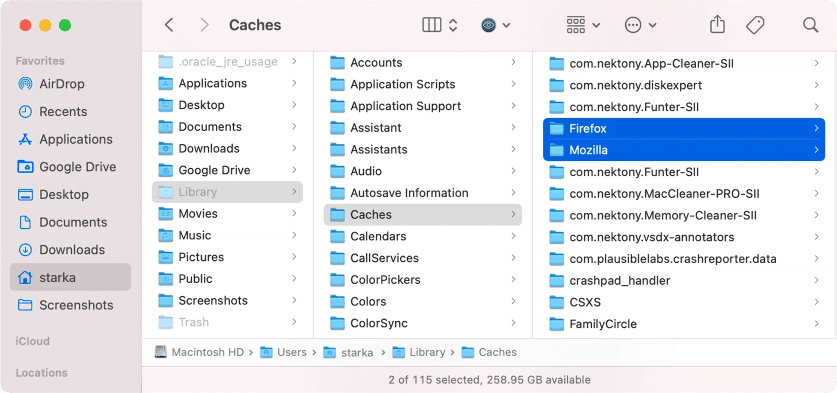
Task: Select the Colors folder
Action: click(423, 301)
